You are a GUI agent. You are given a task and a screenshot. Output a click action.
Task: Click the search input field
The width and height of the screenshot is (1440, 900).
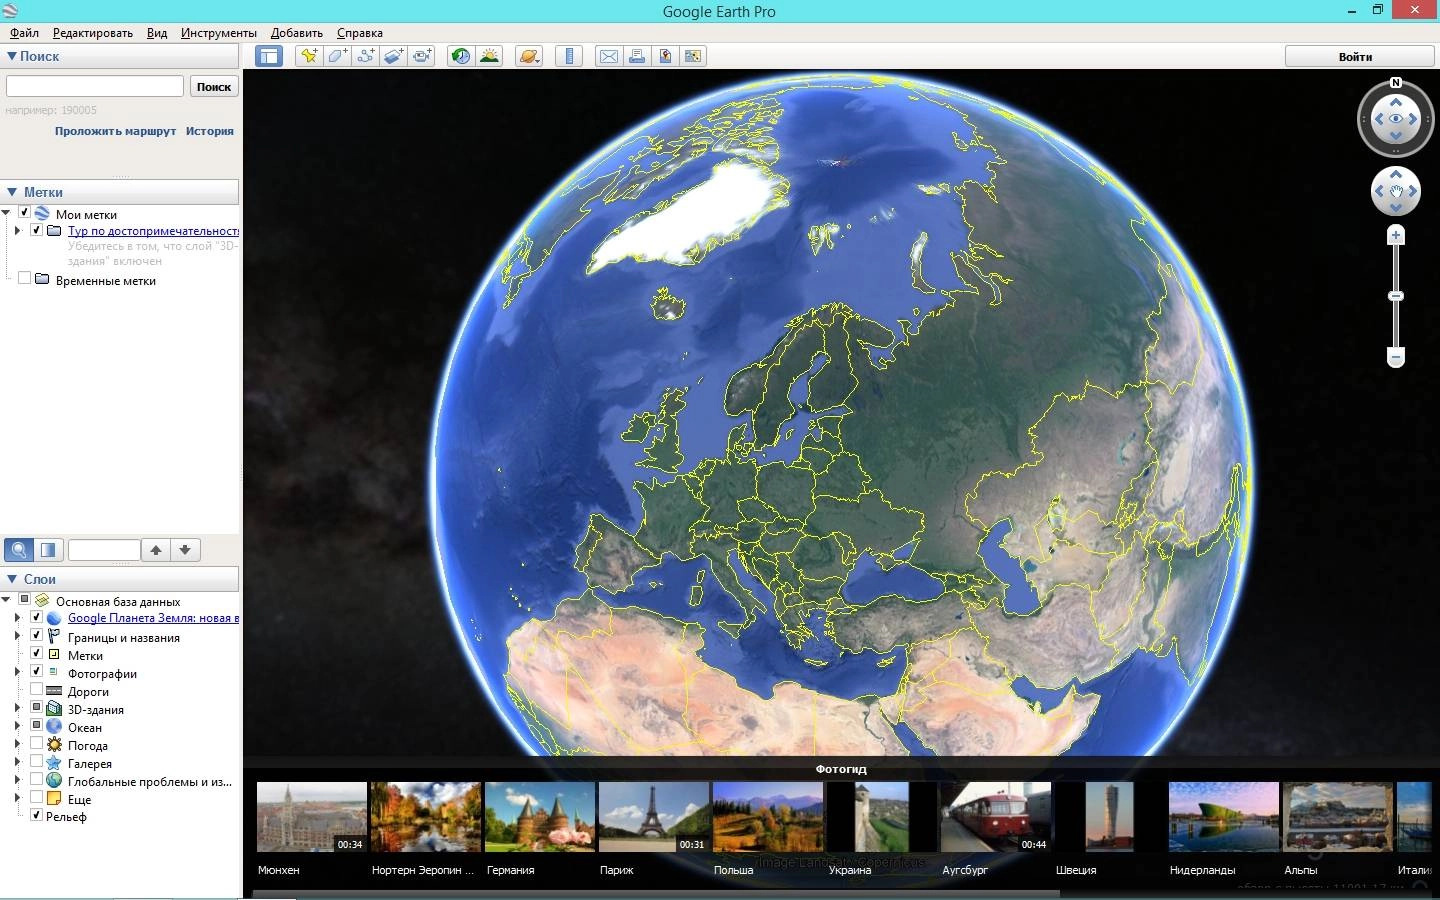tap(95, 86)
